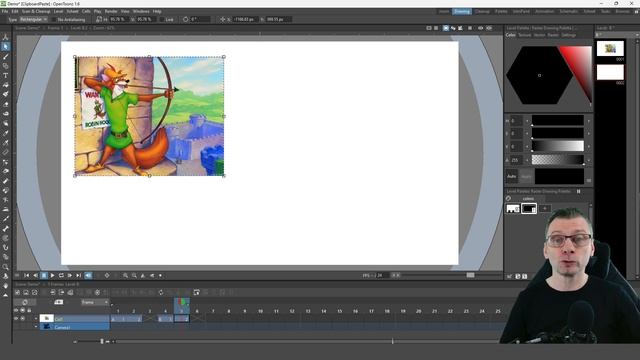
Task: Switch to the Browser room tab
Action: (x=622, y=11)
